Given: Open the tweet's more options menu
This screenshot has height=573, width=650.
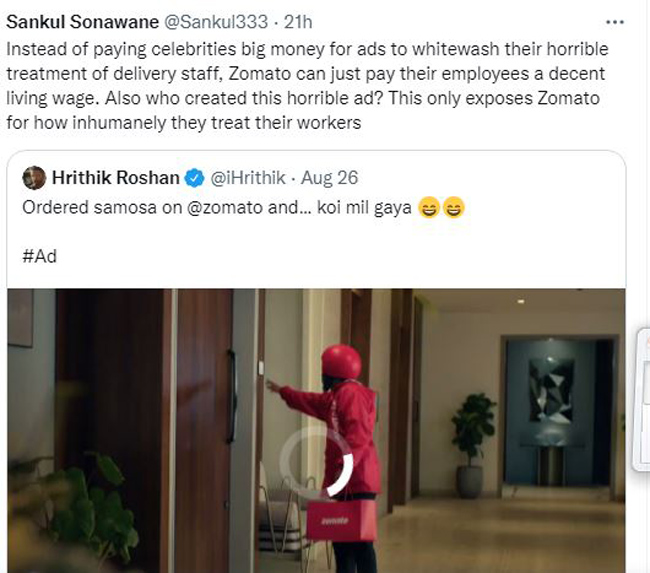Looking at the screenshot, I should [619, 21].
